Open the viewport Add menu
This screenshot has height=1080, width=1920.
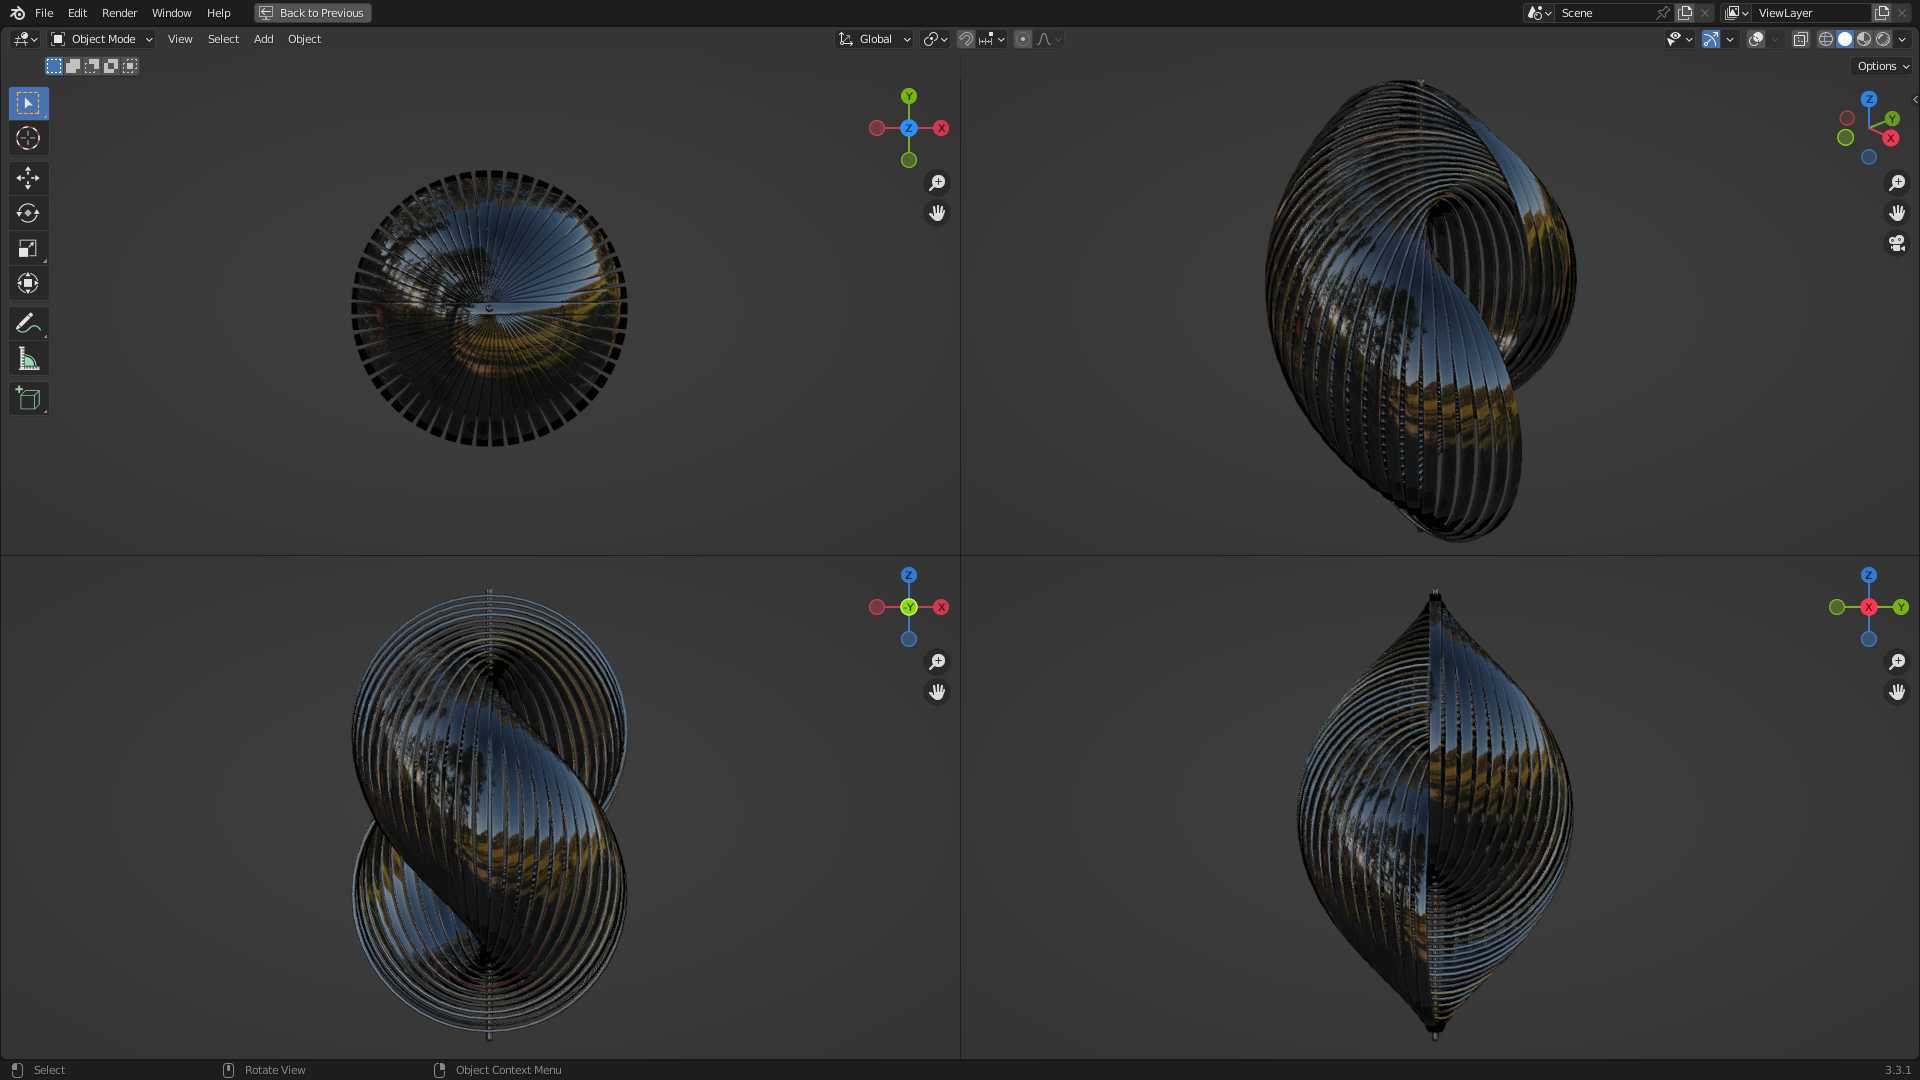click(x=263, y=39)
